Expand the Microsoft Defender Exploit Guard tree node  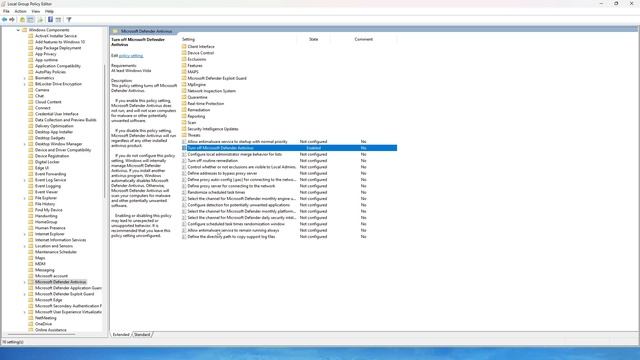[24, 294]
